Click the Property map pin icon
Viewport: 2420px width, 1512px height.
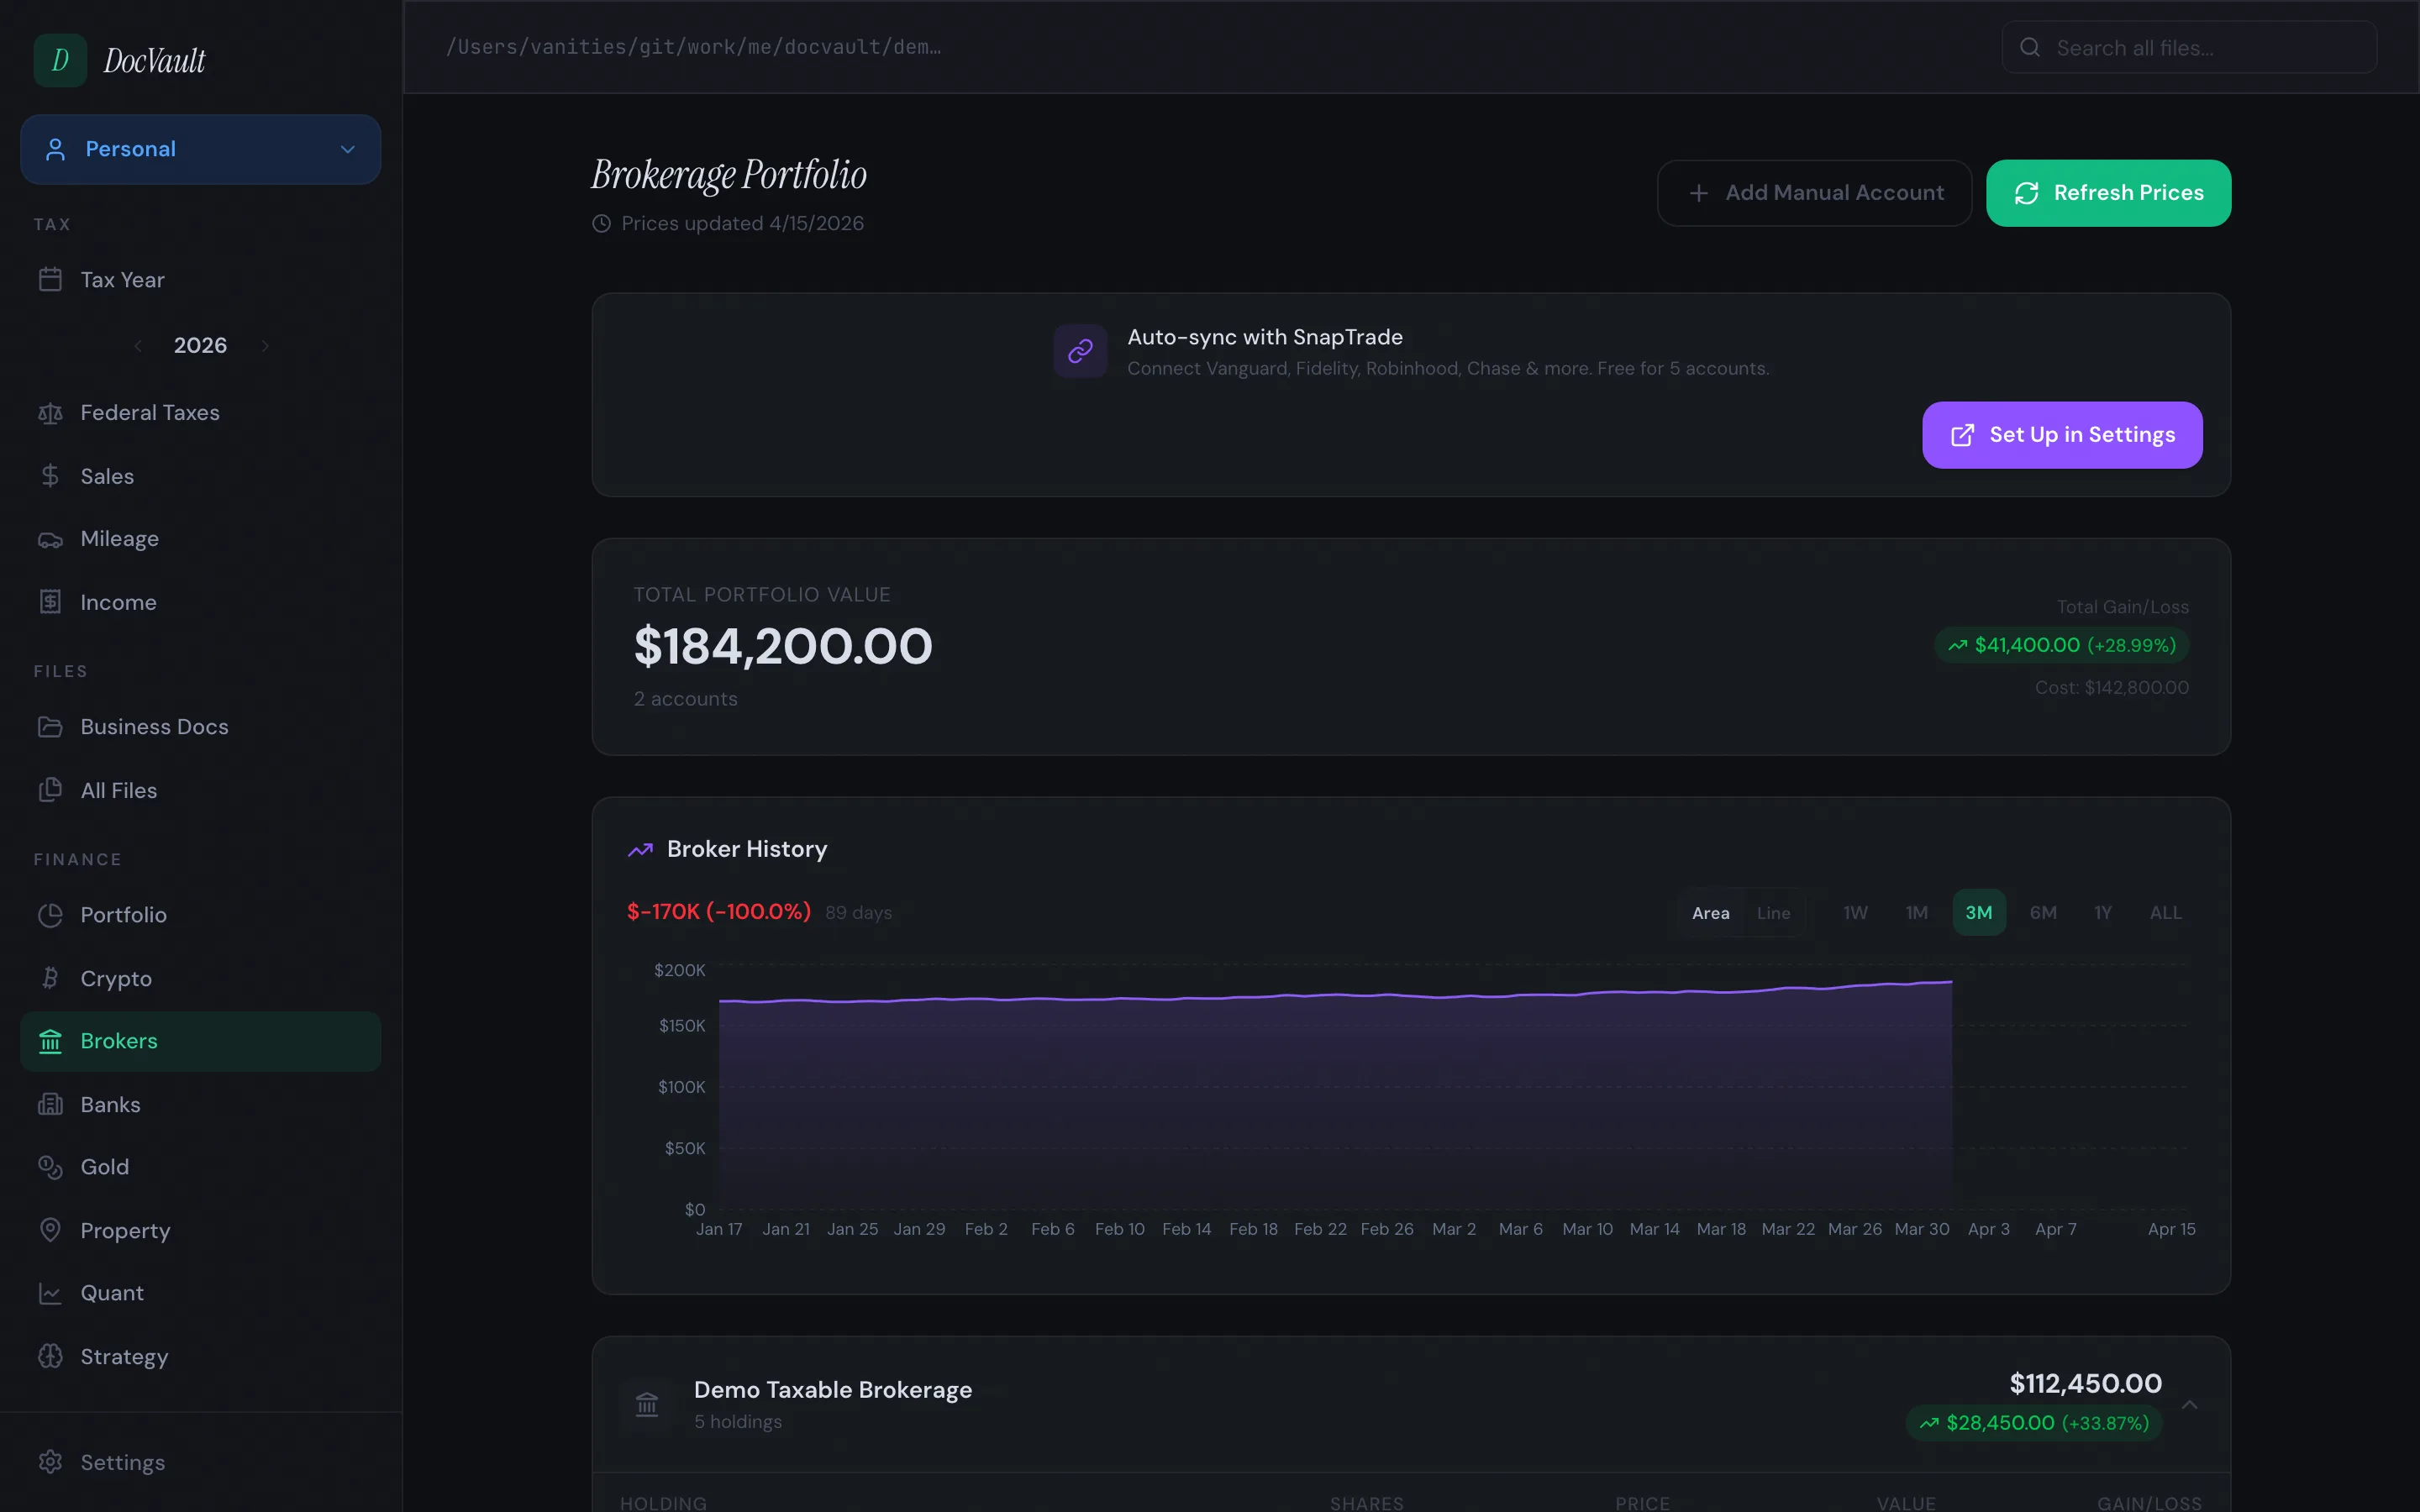tap(50, 1230)
